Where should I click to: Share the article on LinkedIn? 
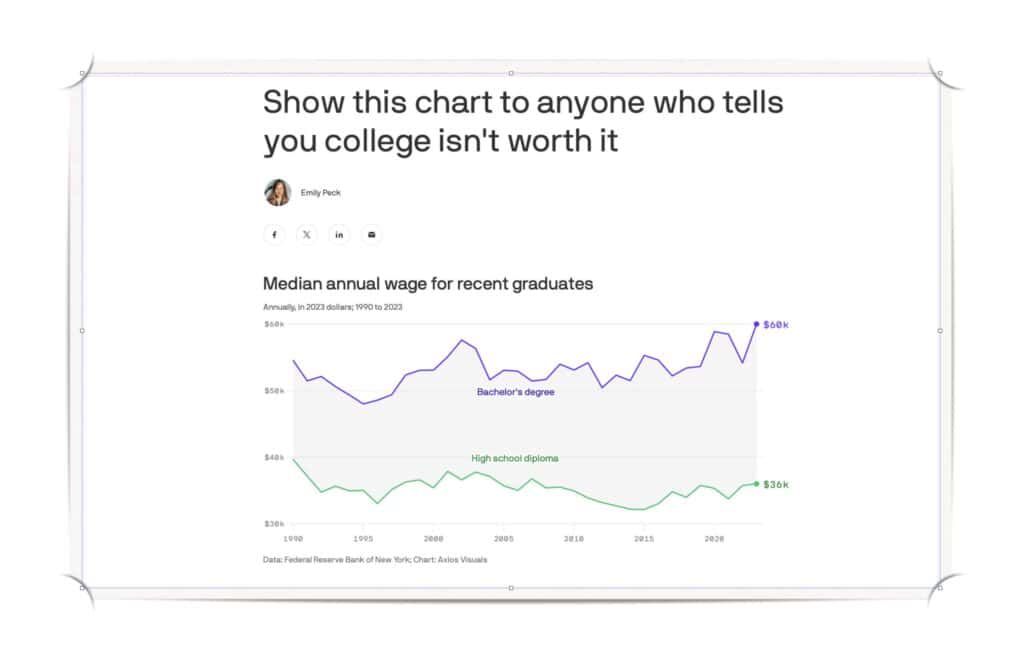(339, 234)
